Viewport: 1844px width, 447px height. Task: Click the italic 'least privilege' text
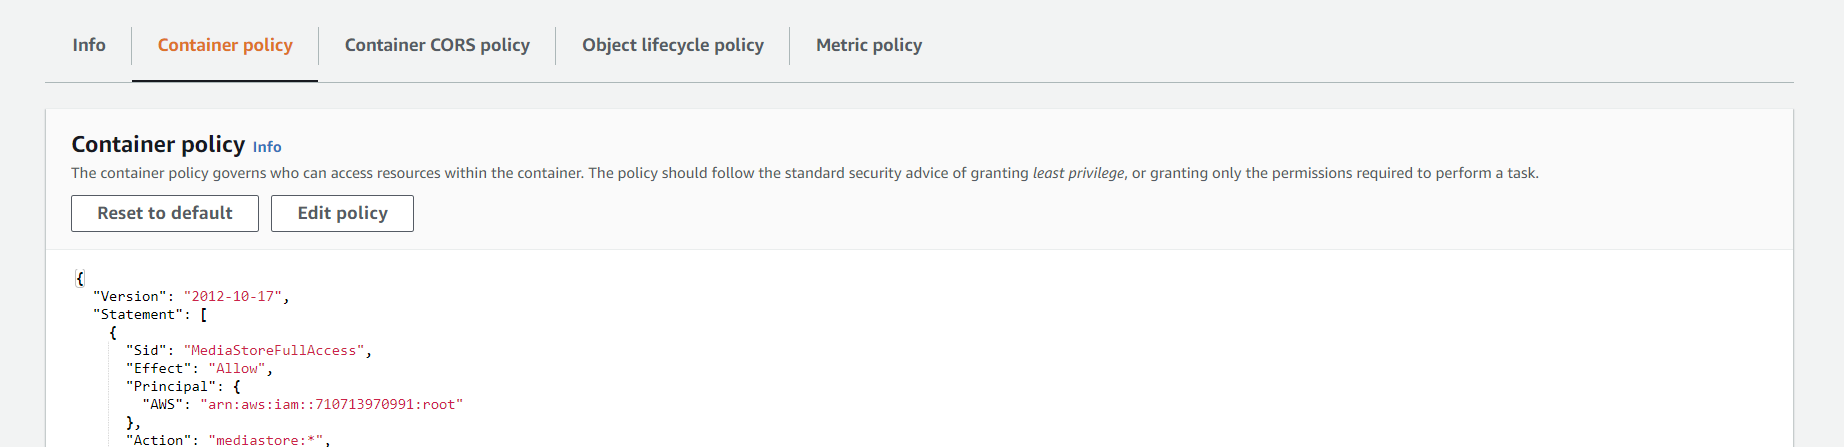[x=1078, y=173]
